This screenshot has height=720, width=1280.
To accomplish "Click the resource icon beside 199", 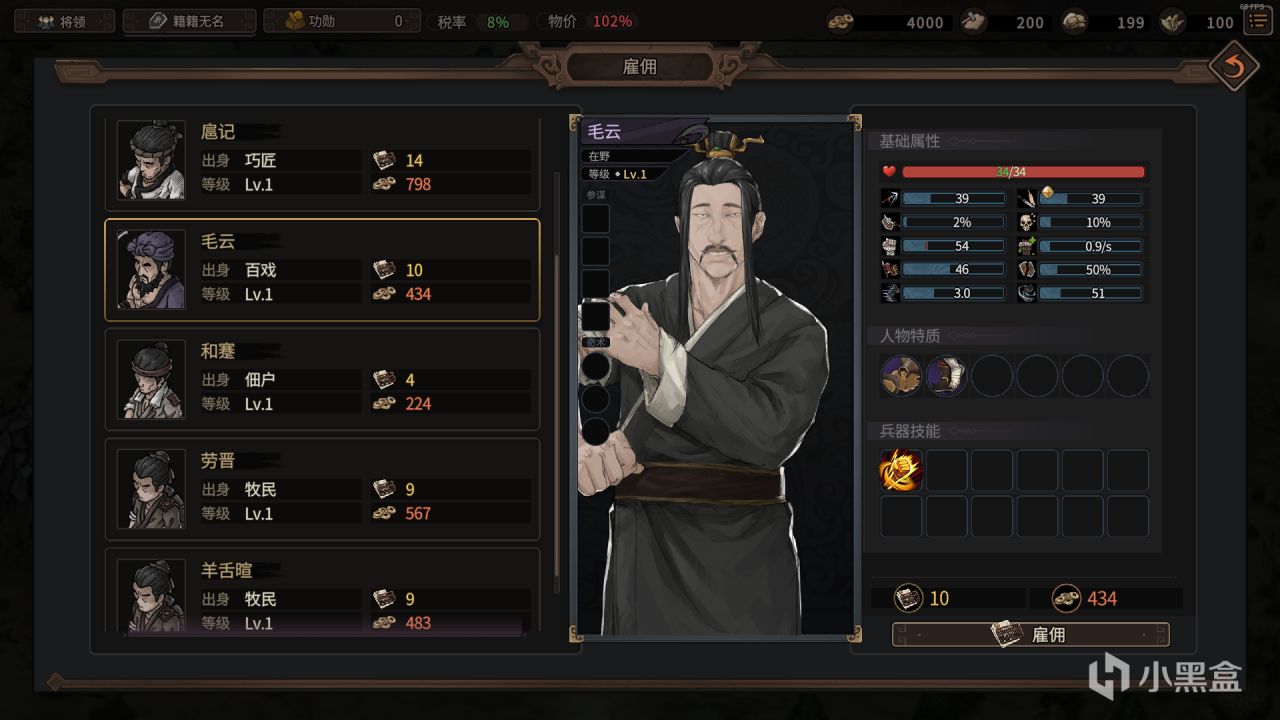I will click(x=1075, y=21).
